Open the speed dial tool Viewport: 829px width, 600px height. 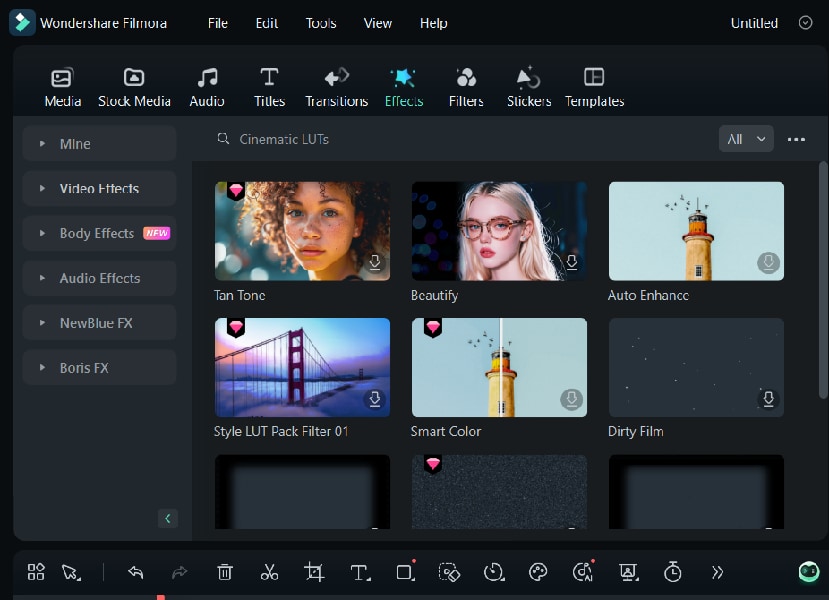[x=494, y=572]
